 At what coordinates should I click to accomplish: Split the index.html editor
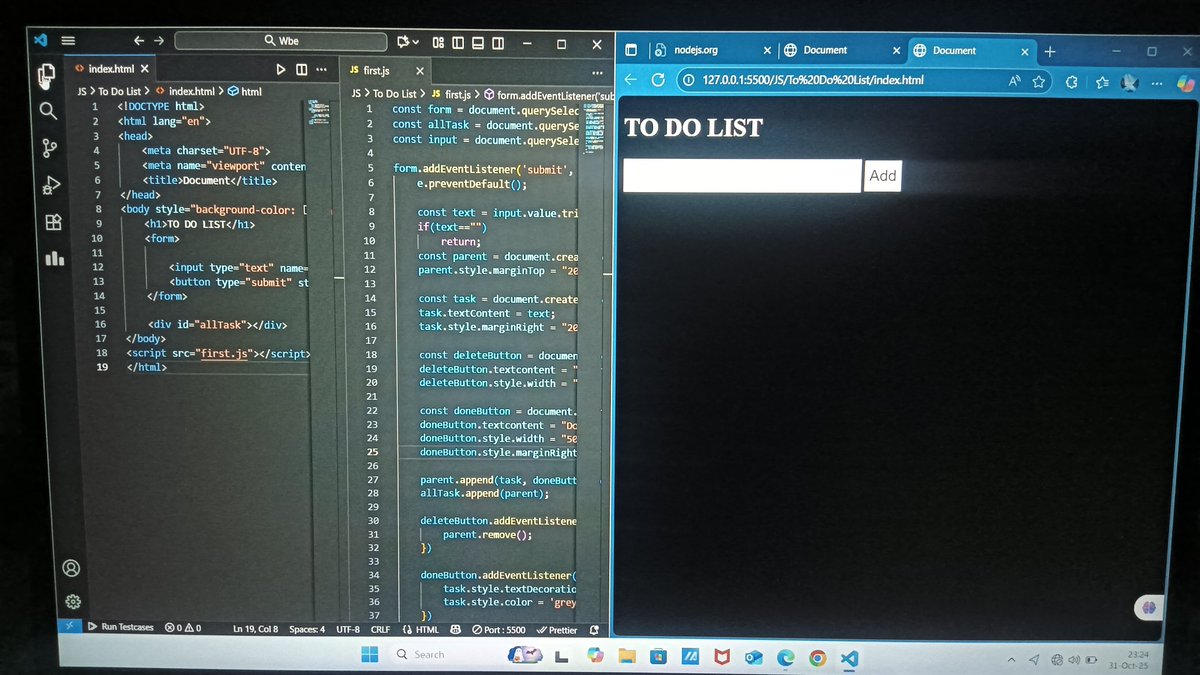coord(301,69)
